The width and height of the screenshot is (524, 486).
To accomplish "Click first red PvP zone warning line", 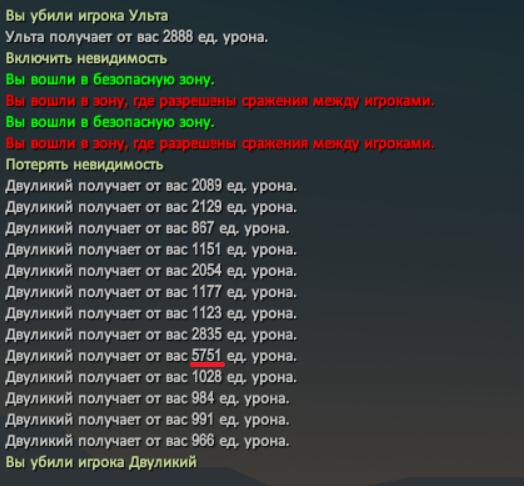I will pyautogui.click(x=220, y=101).
